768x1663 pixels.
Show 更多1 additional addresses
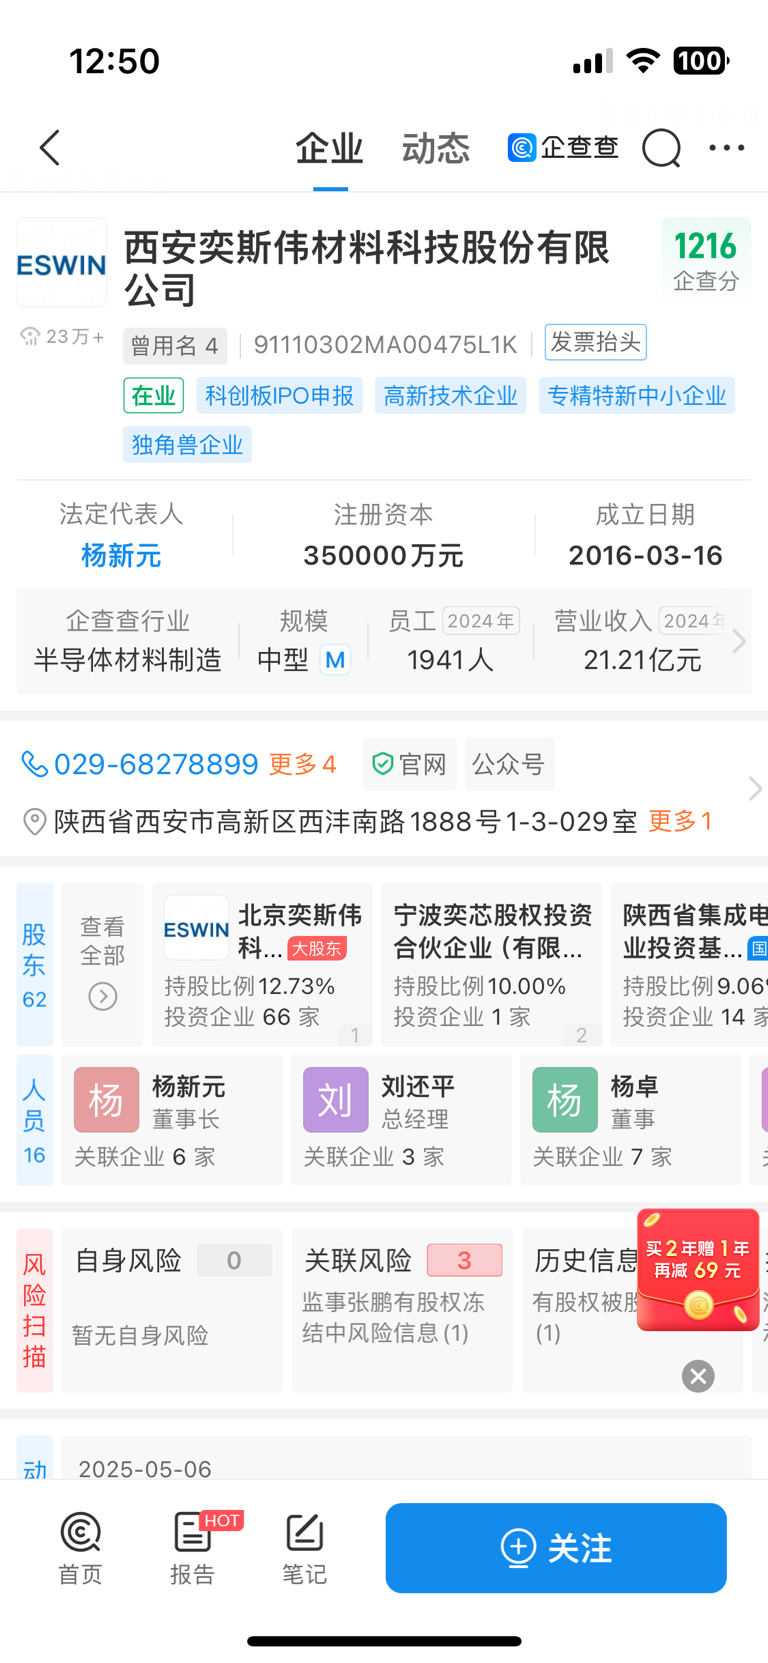tap(680, 822)
